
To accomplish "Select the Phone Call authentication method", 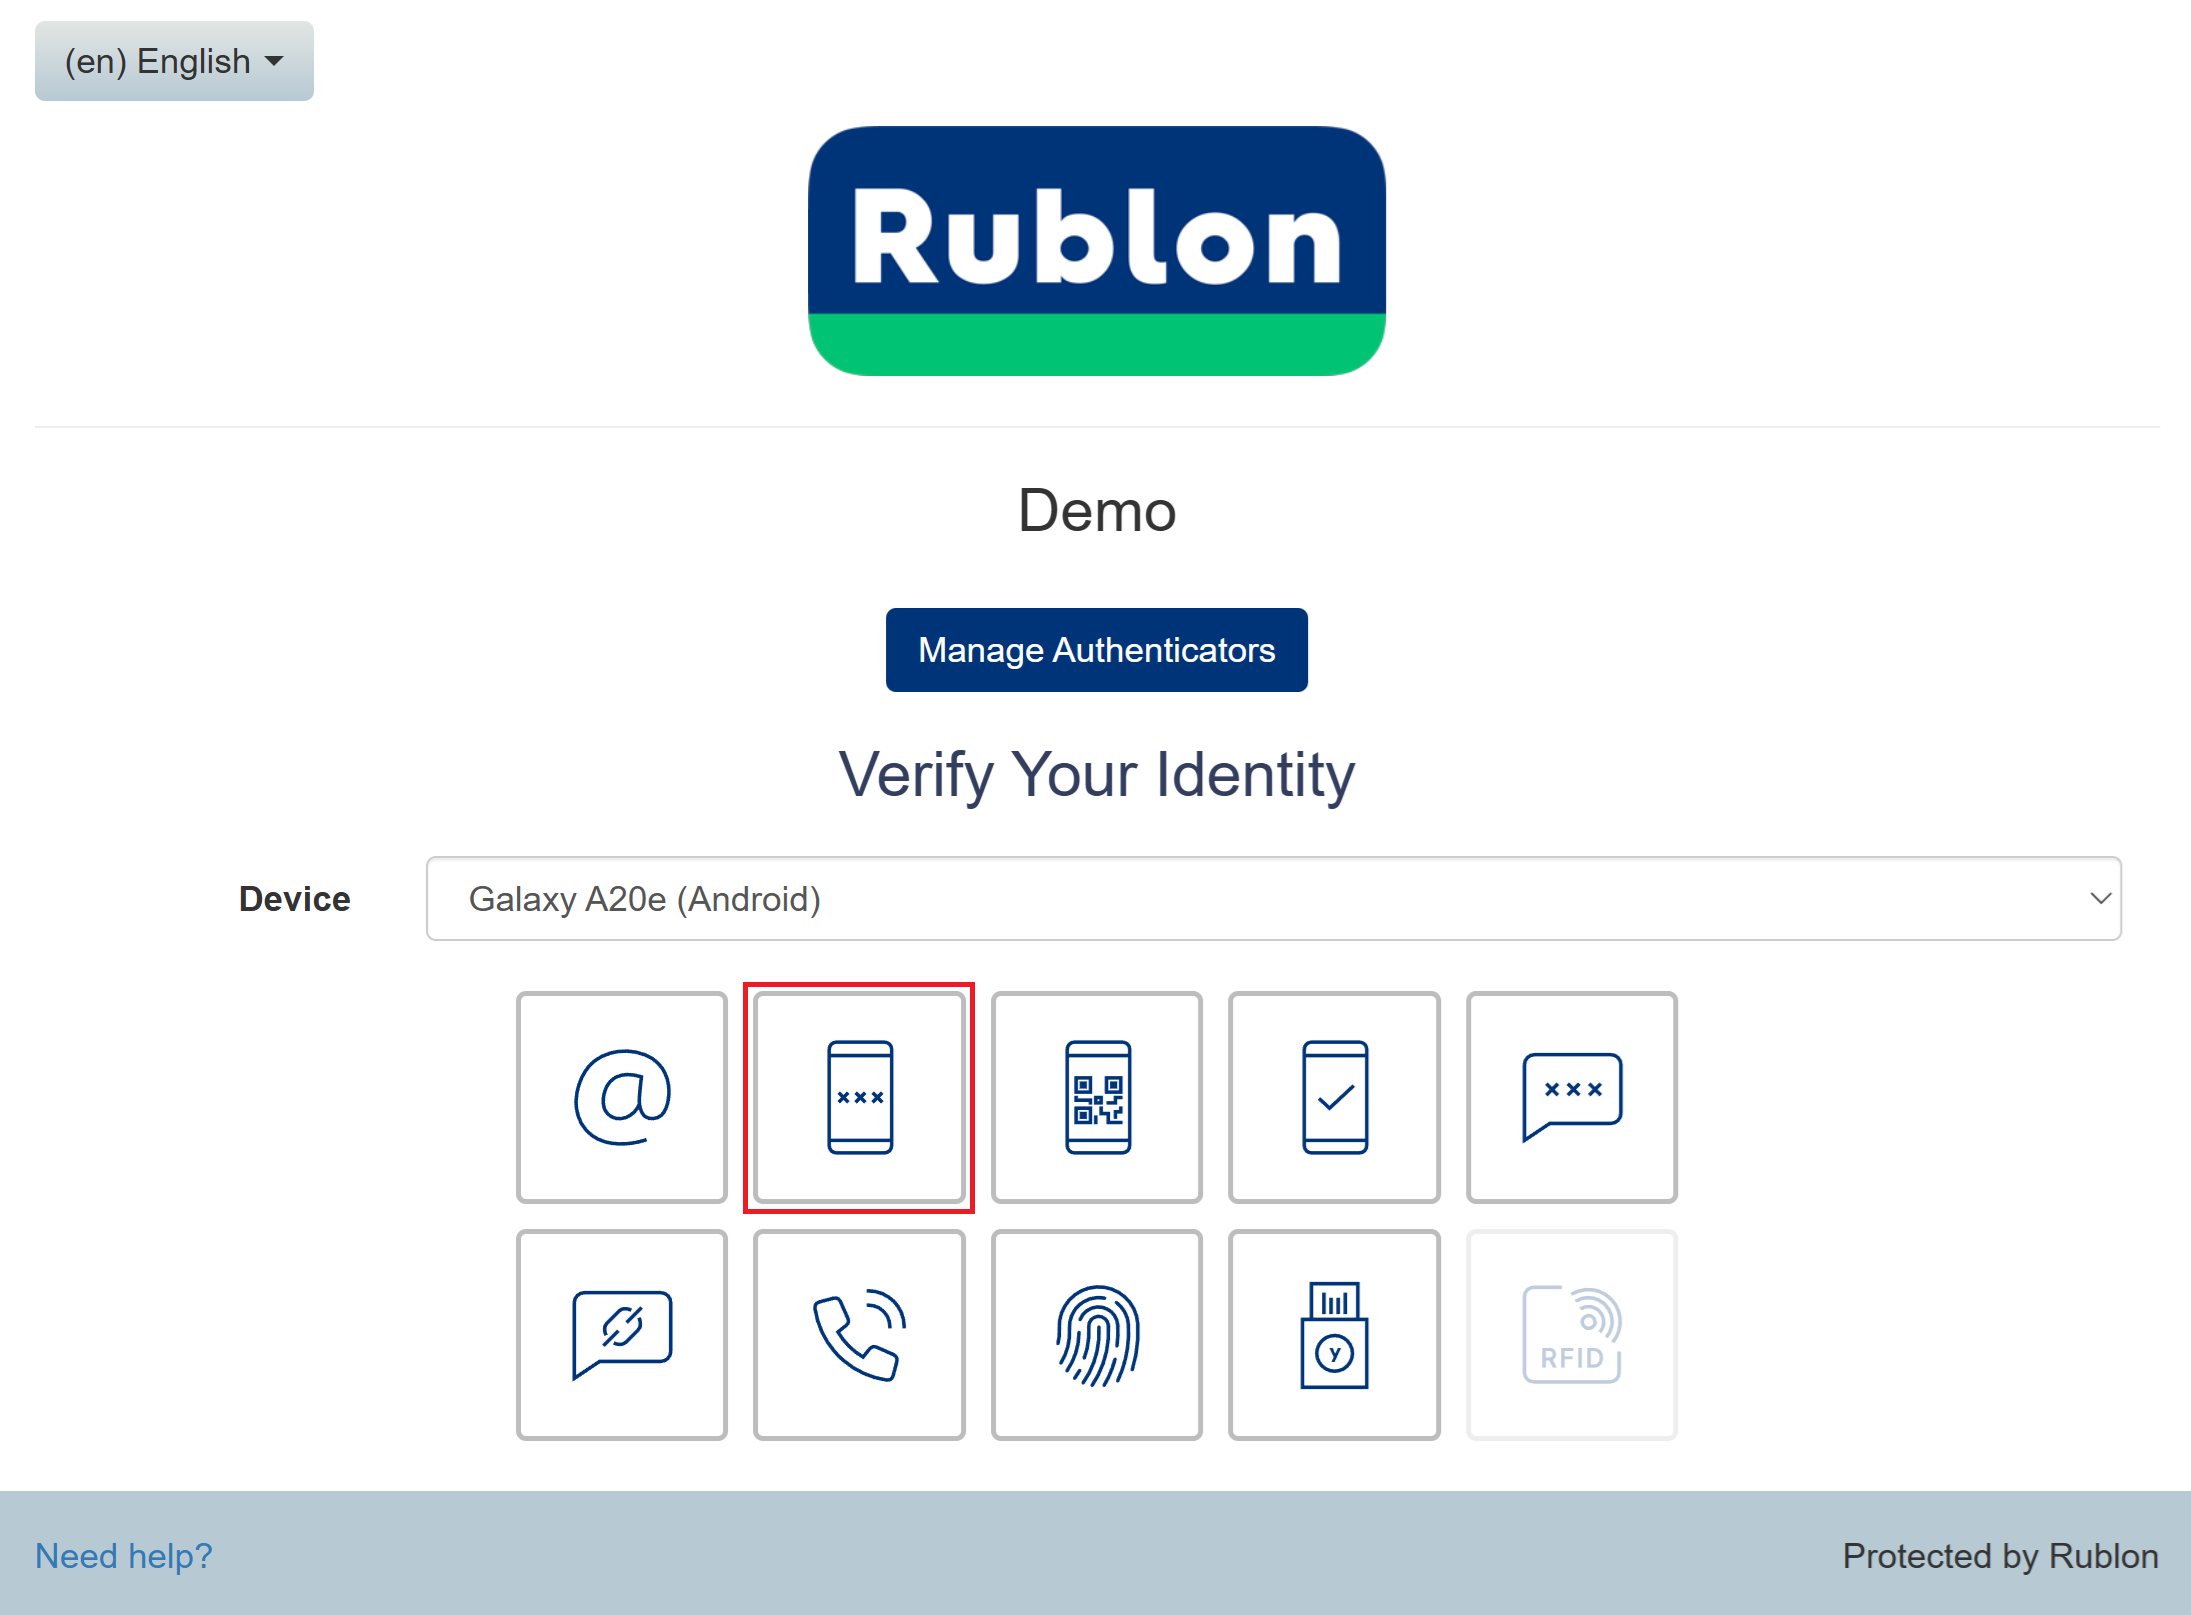I will [x=859, y=1334].
